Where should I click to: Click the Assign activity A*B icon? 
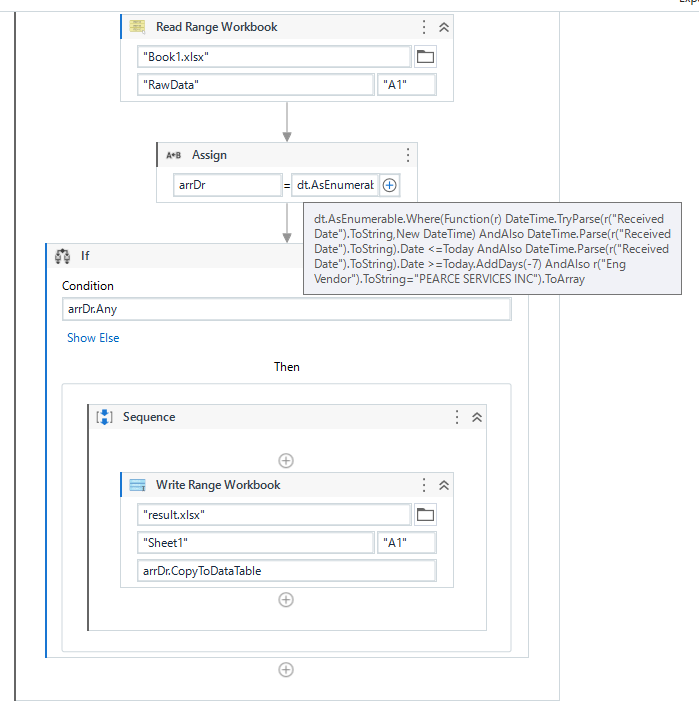[x=173, y=155]
